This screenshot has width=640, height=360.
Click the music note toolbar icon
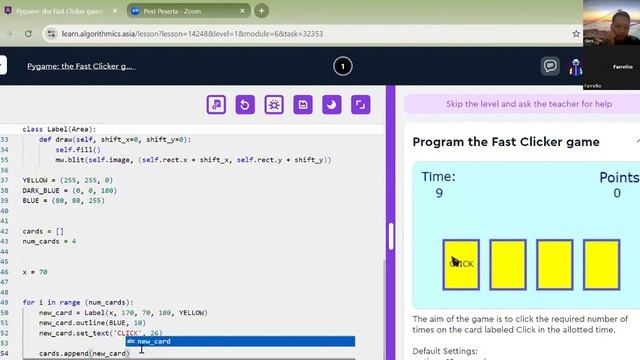click(216, 105)
